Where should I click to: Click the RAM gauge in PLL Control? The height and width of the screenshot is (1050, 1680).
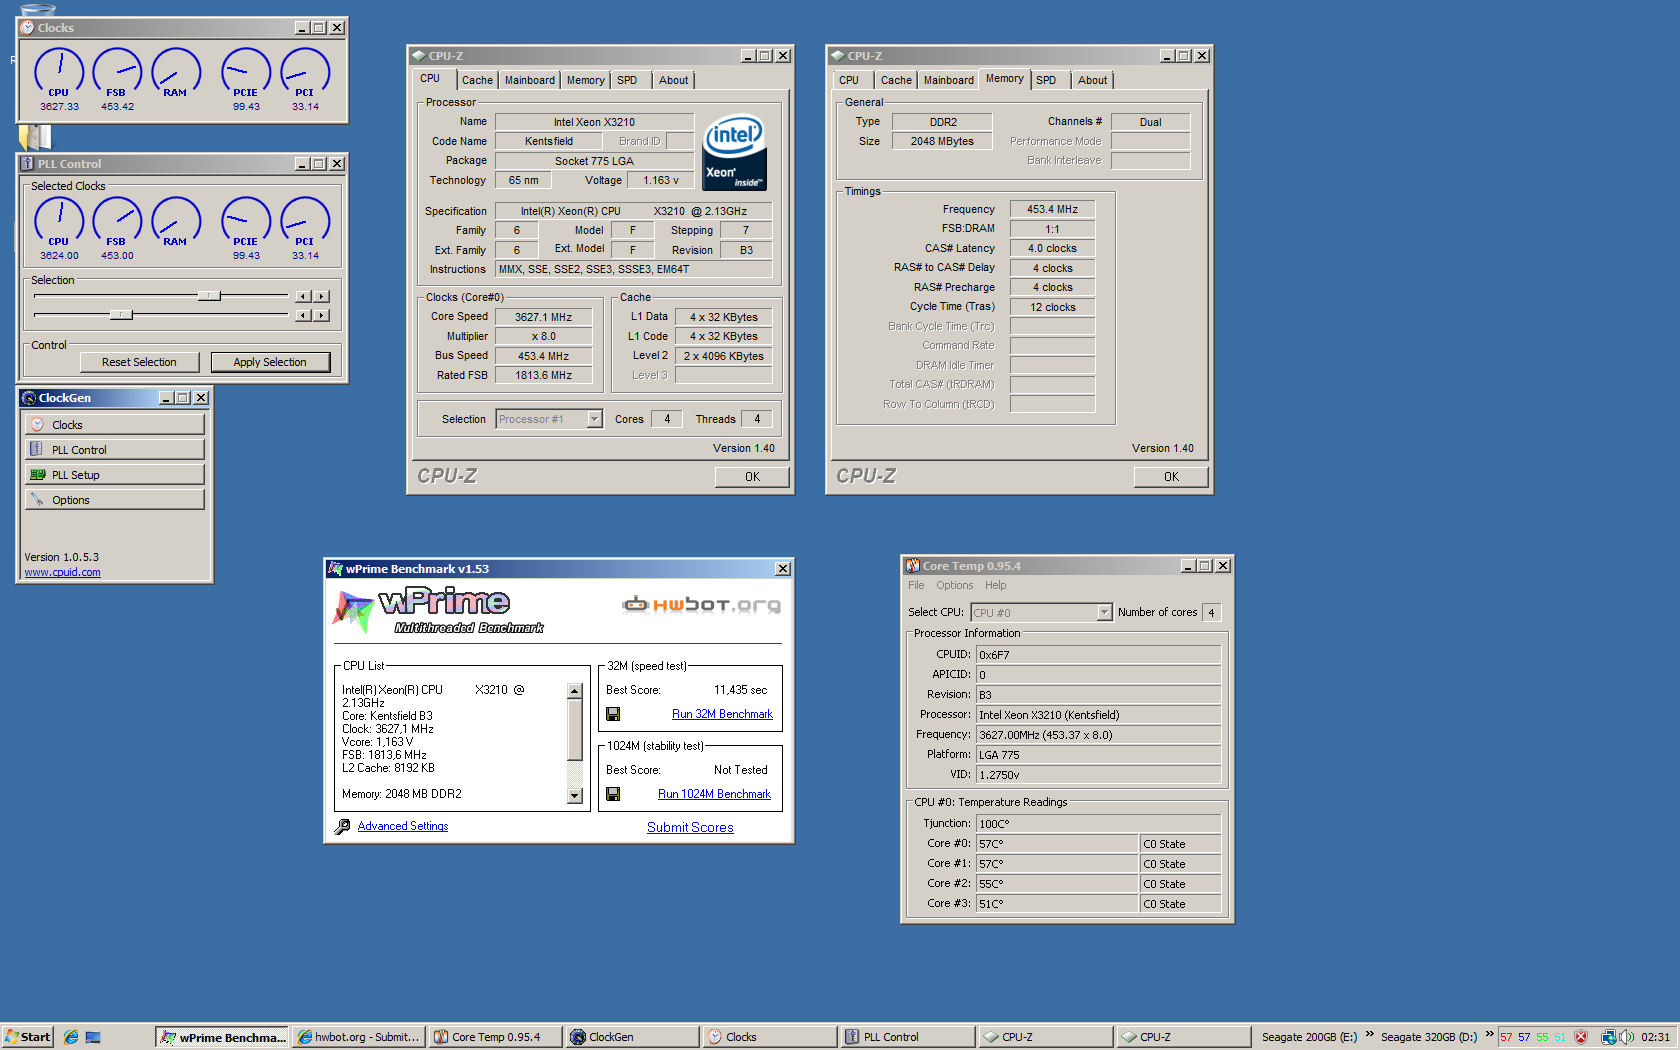point(176,222)
